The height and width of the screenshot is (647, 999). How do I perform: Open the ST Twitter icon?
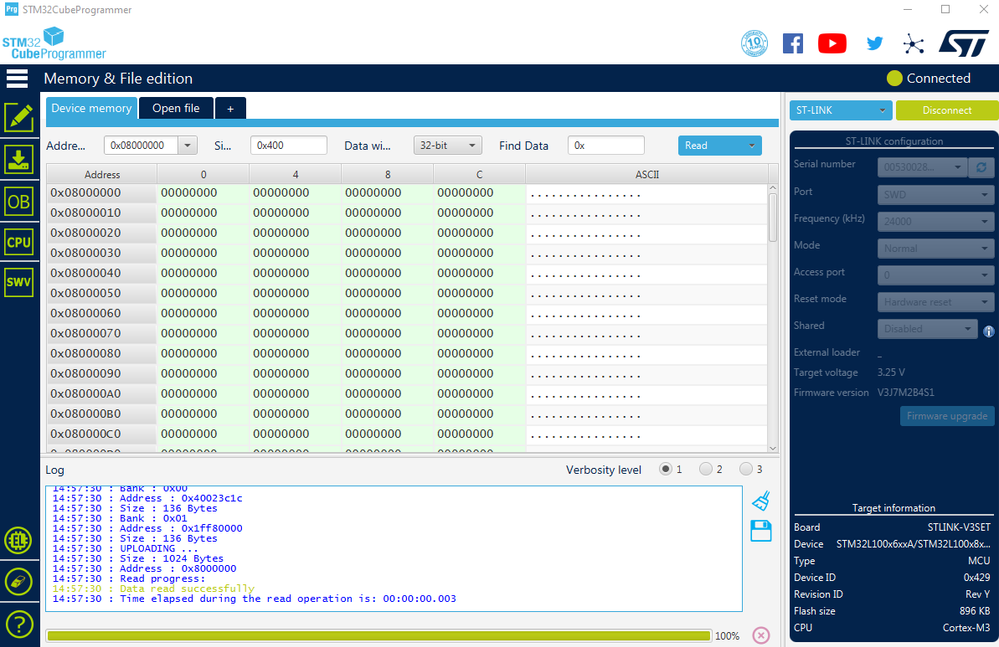point(874,43)
